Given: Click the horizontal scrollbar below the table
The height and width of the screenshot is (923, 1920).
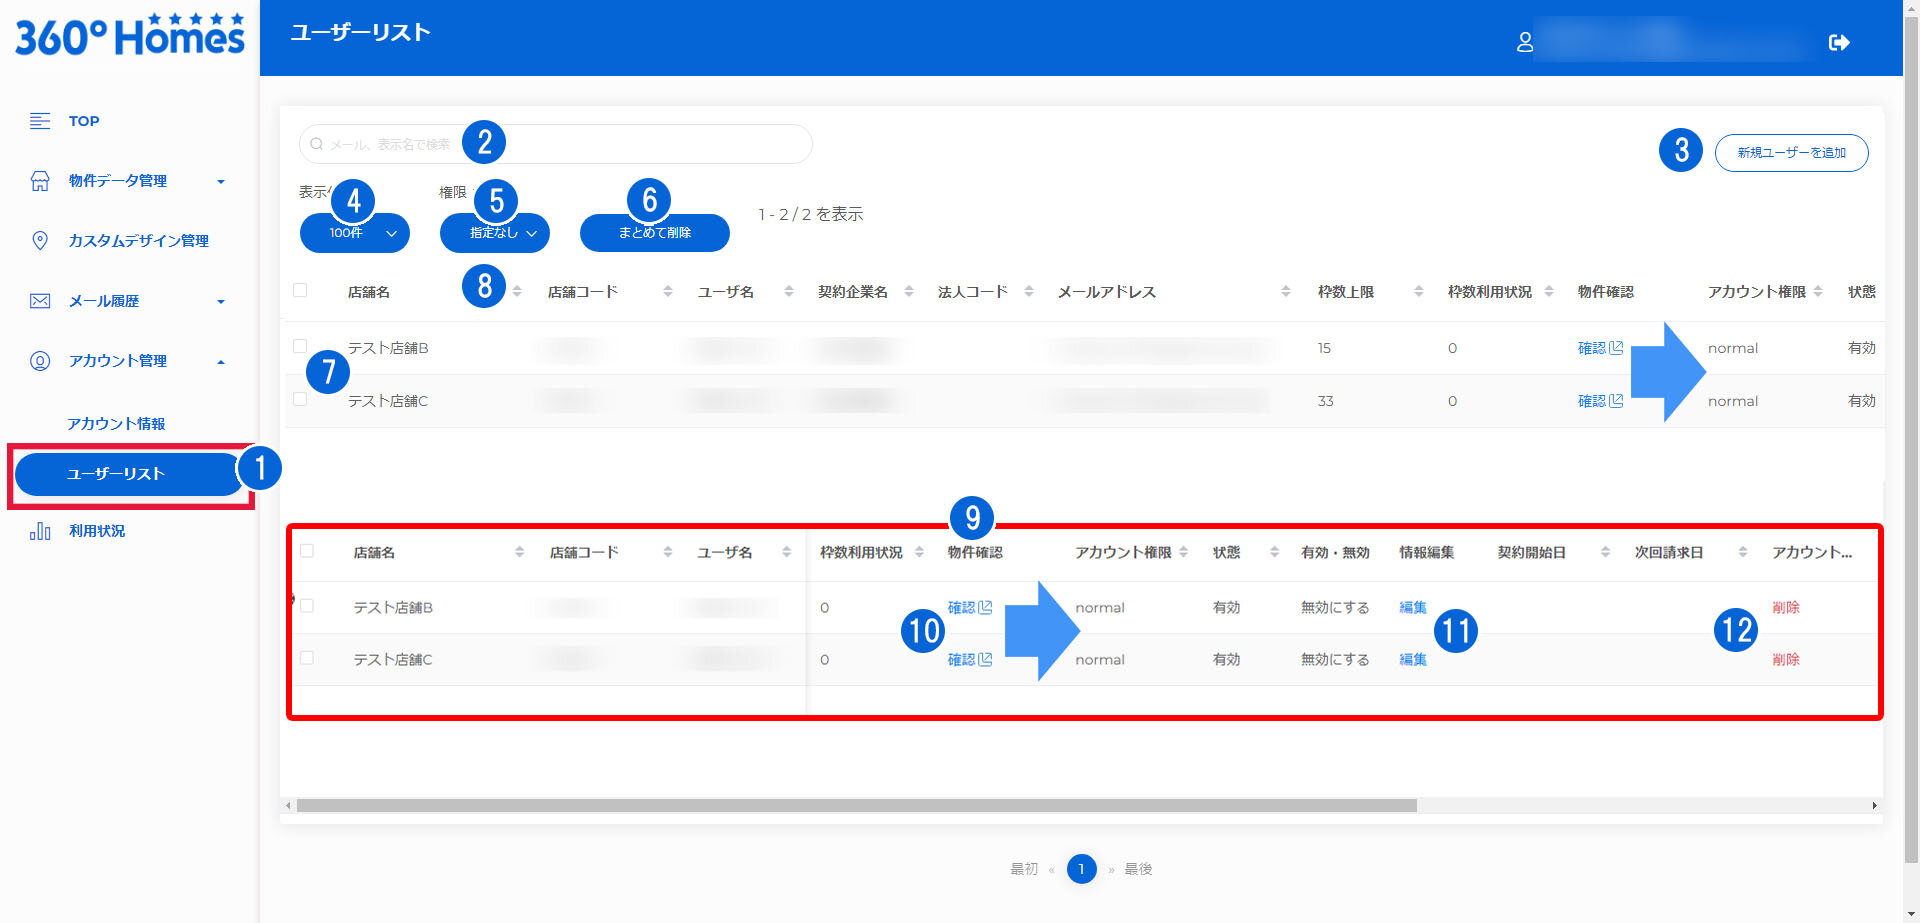Looking at the screenshot, I should pos(856,806).
